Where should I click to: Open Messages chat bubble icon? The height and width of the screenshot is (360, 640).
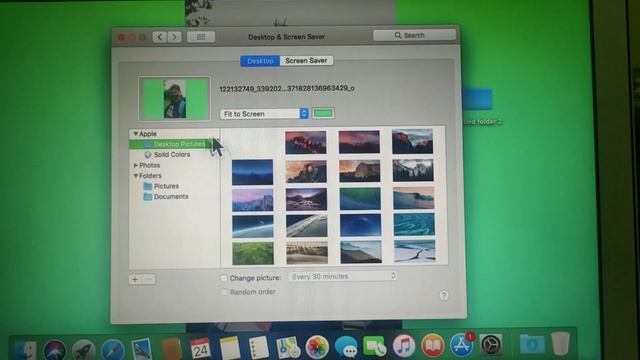(x=346, y=347)
